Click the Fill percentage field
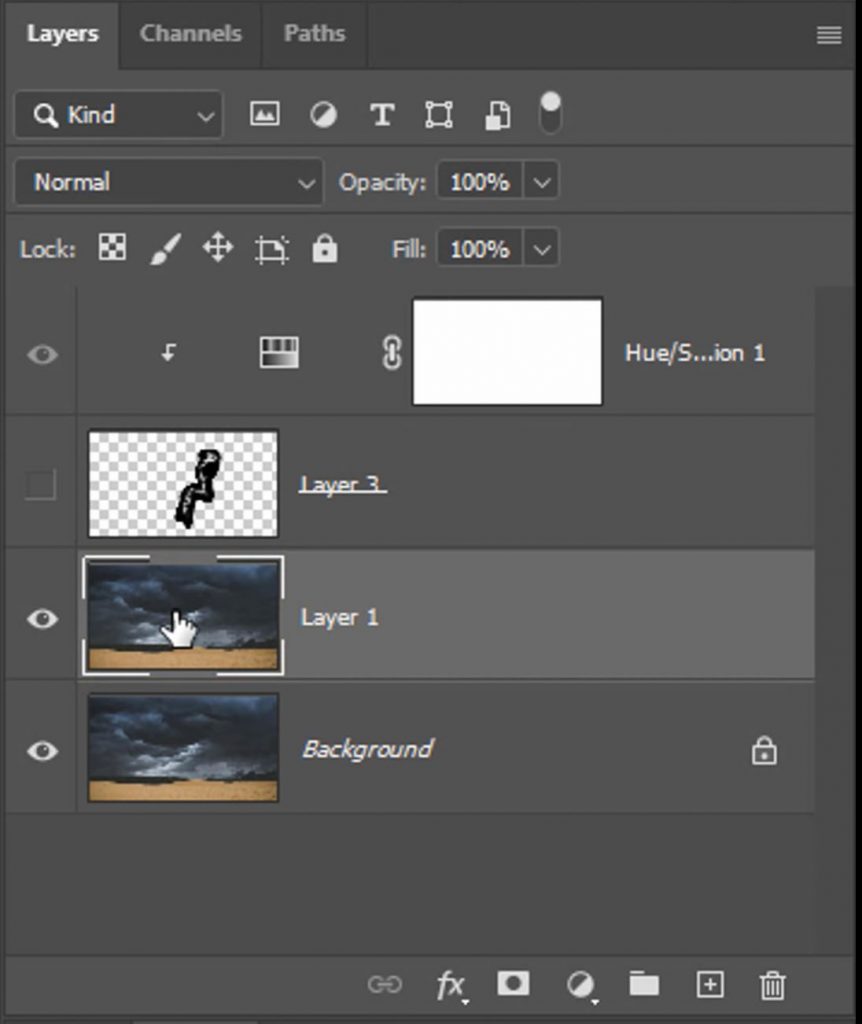862x1024 pixels. coord(479,248)
